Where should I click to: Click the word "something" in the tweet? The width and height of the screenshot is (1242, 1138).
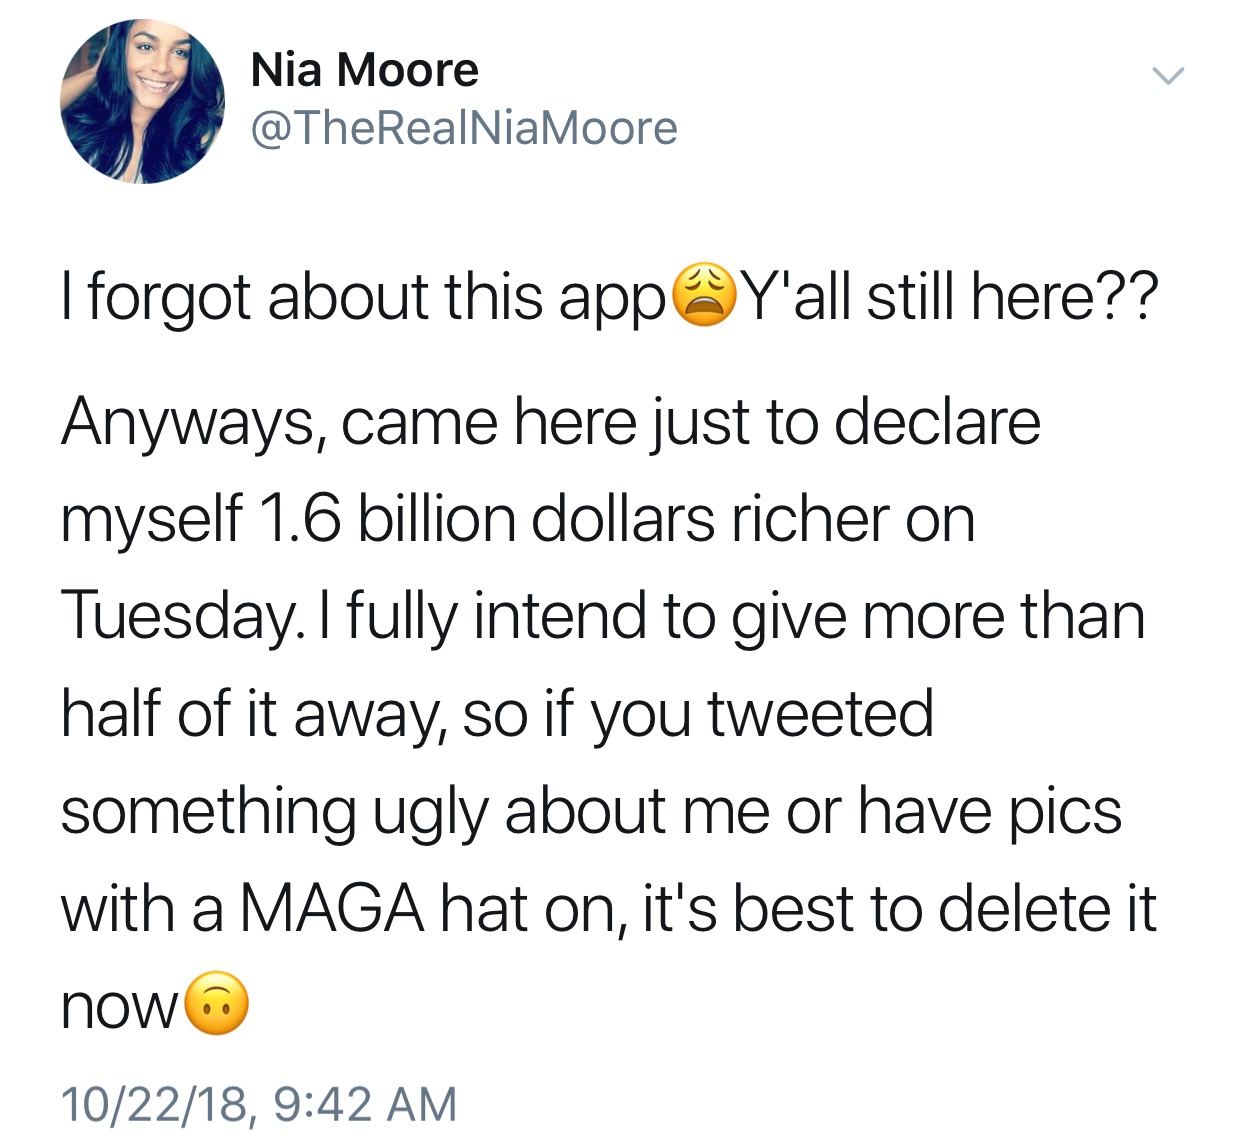coord(208,814)
